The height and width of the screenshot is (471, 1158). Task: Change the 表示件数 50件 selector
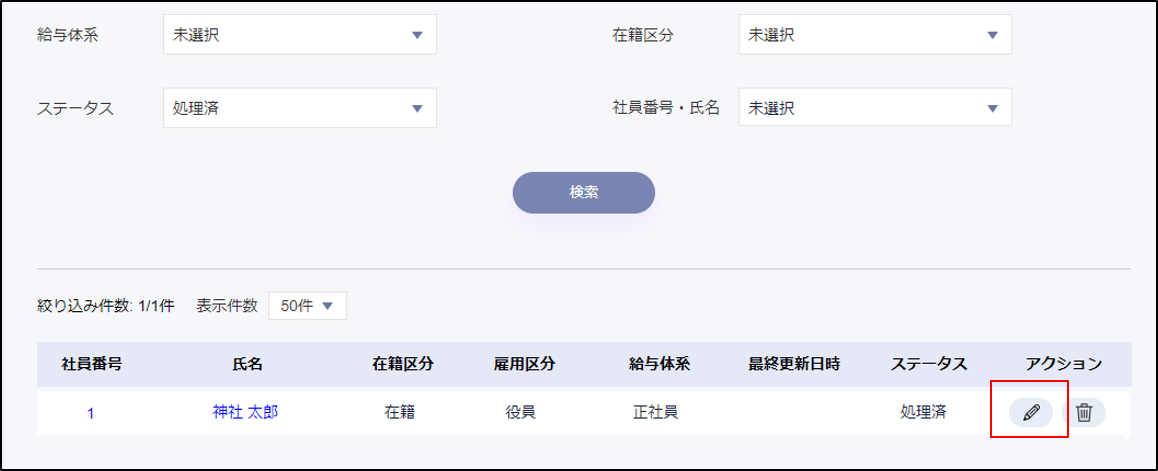point(307,306)
